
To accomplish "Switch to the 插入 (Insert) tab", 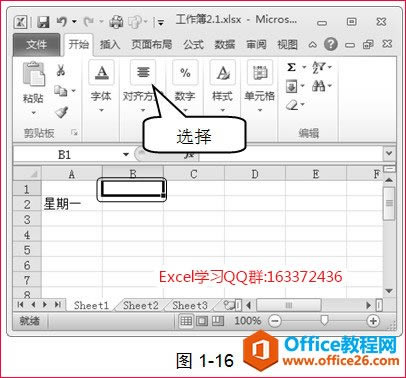I will tap(110, 44).
